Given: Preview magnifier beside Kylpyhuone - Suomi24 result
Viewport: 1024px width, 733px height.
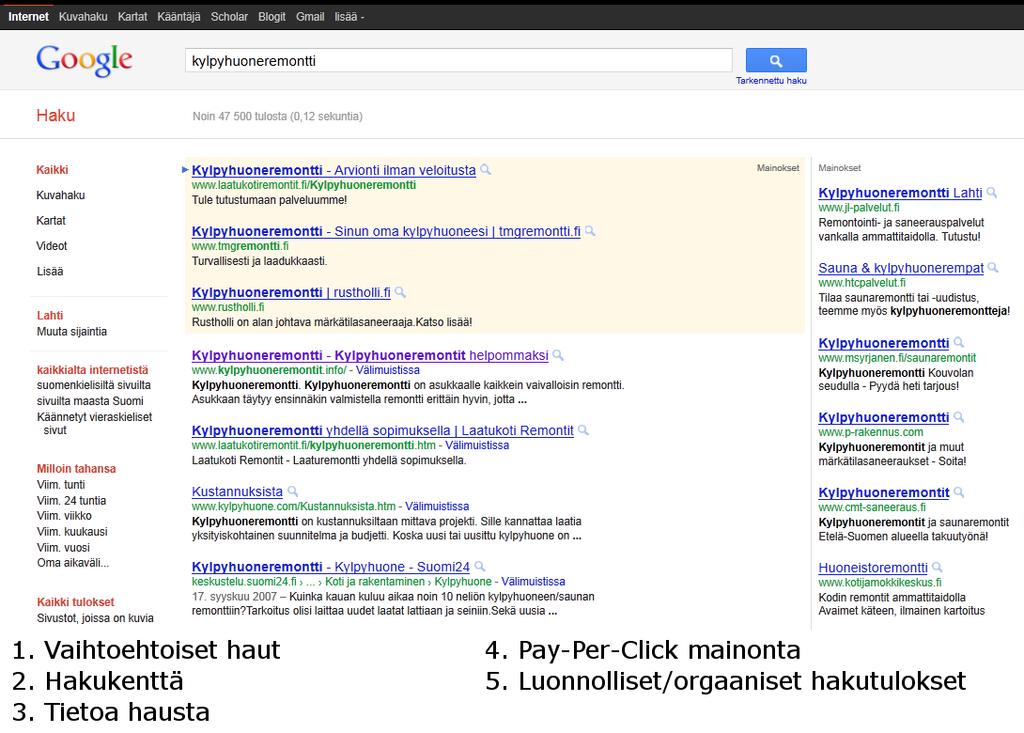Looking at the screenshot, I should 479,566.
